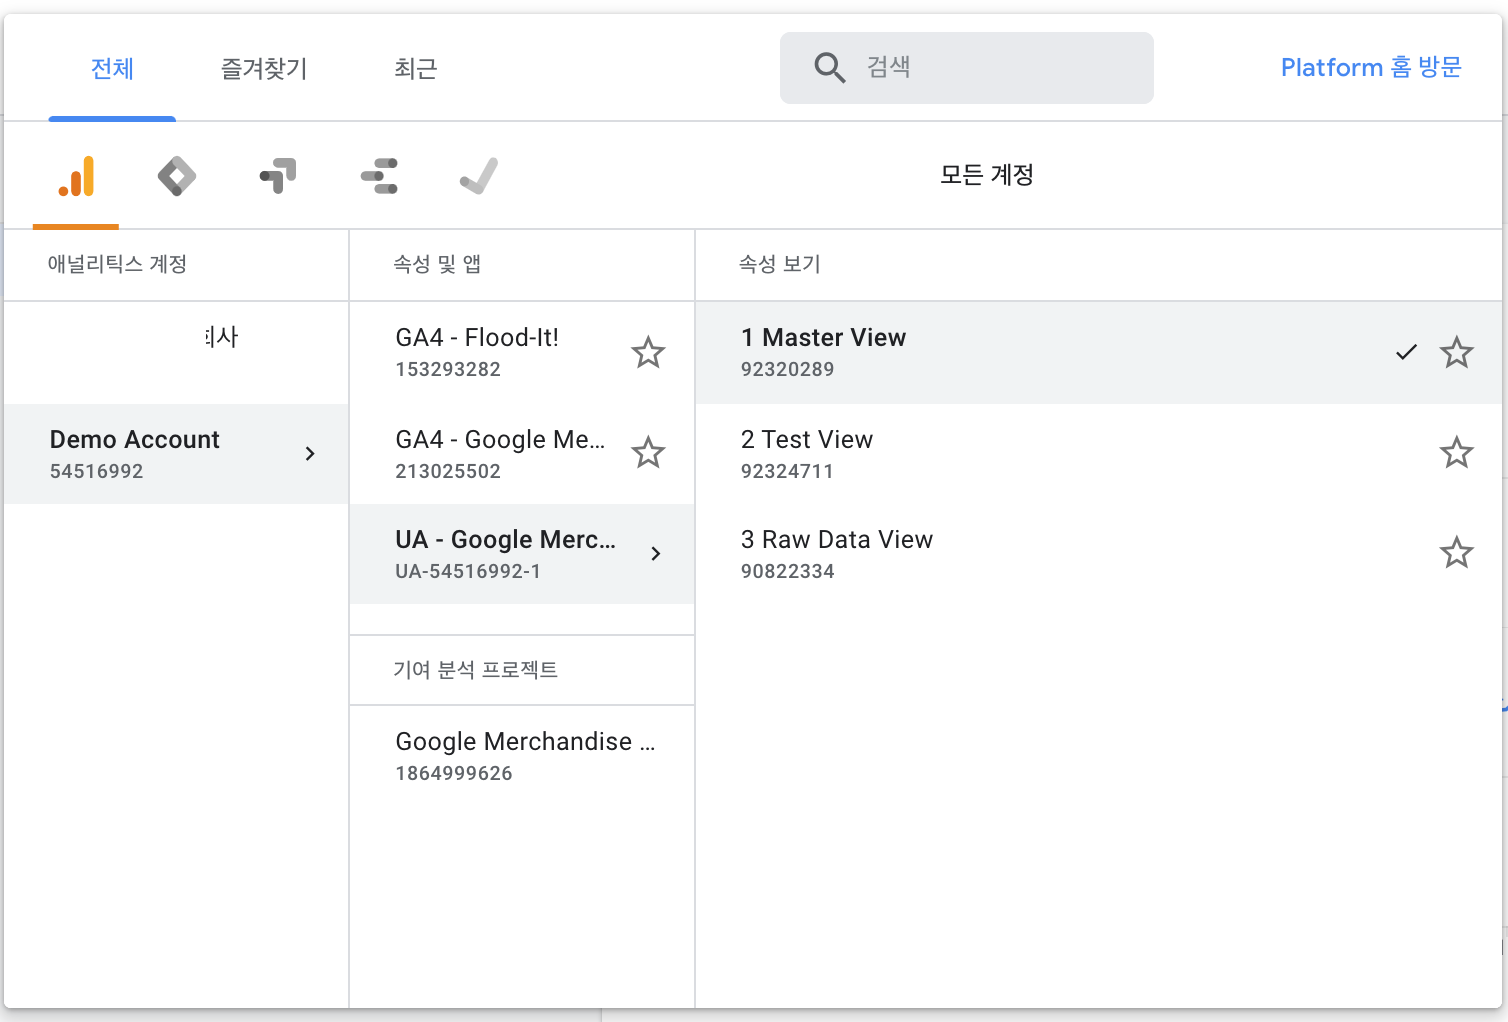The width and height of the screenshot is (1508, 1022).
Task: Click into the 검색 search field
Action: tap(967, 68)
